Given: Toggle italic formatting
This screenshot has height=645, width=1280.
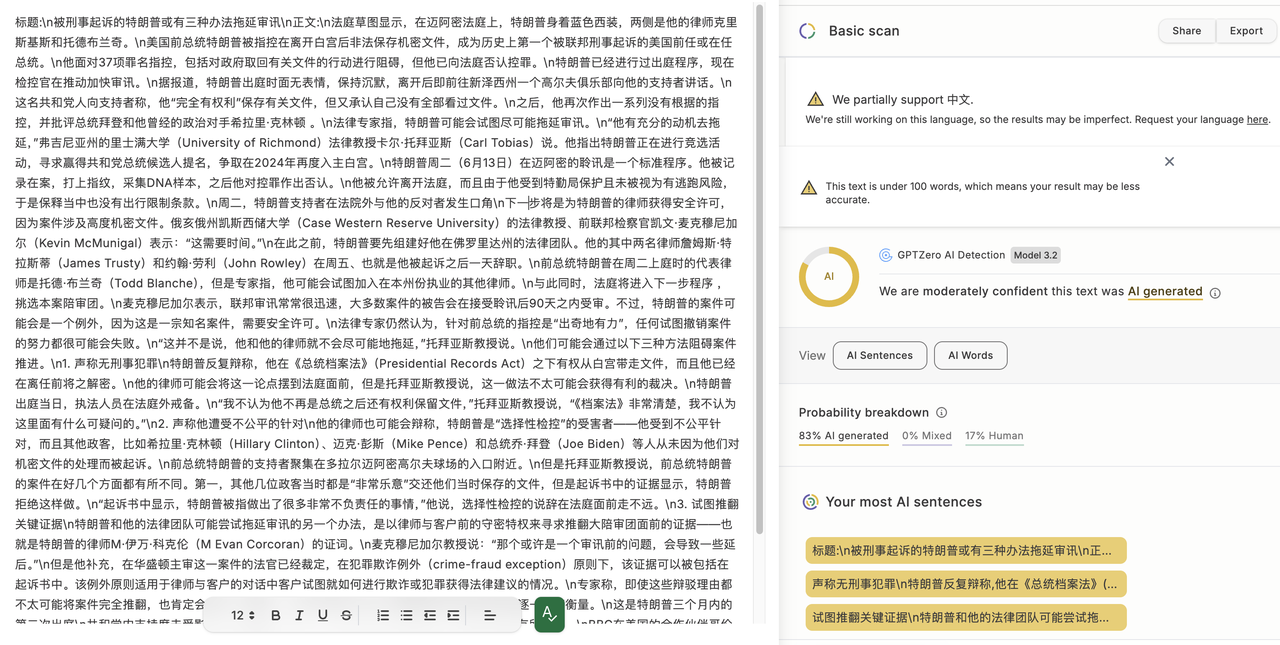Looking at the screenshot, I should (299, 615).
